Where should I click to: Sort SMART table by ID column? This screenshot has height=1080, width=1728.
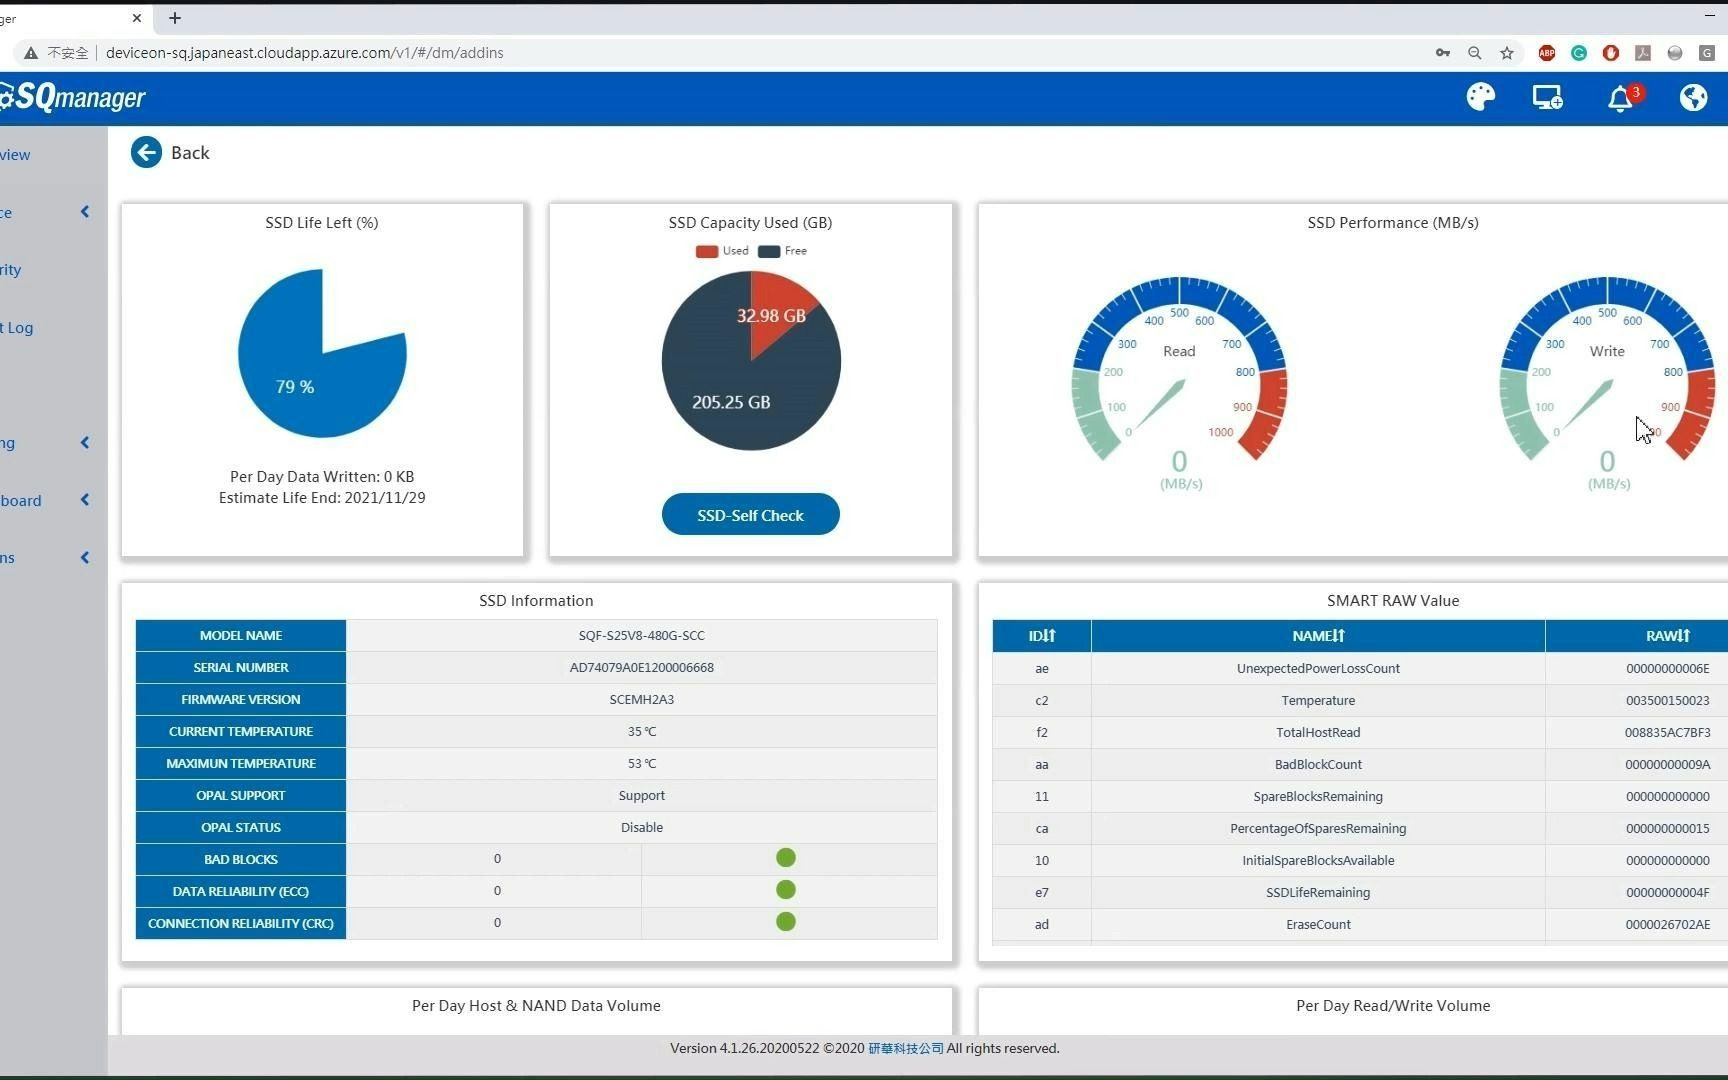[1042, 636]
